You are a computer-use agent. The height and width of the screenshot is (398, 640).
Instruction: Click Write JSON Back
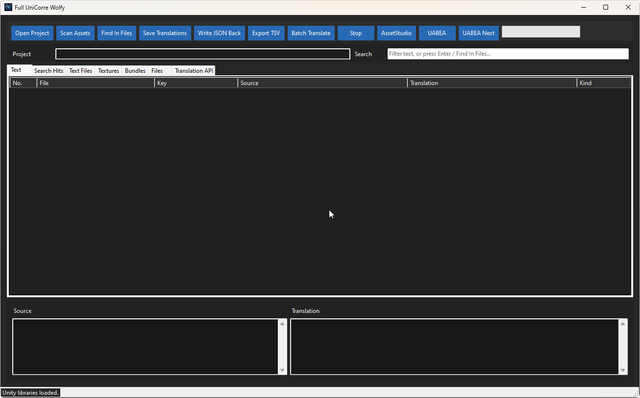click(219, 33)
